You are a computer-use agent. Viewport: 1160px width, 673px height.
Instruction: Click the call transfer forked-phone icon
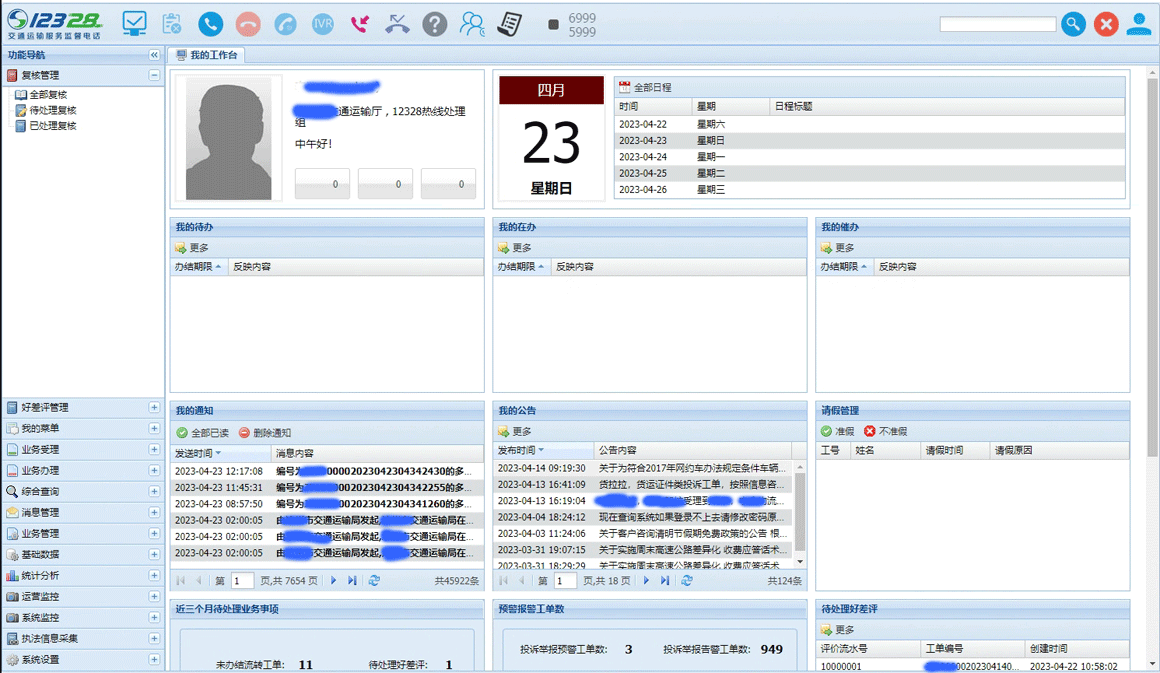click(397, 23)
